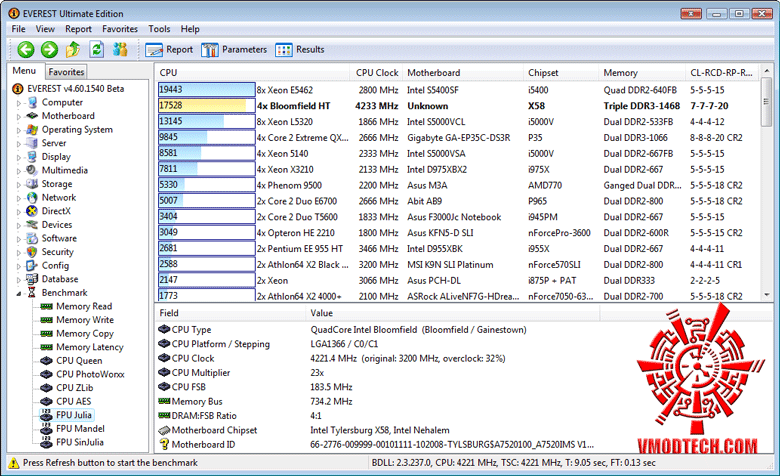The image size is (780, 476).
Task: Collapse the Benchmark tree node
Action: click(18, 293)
